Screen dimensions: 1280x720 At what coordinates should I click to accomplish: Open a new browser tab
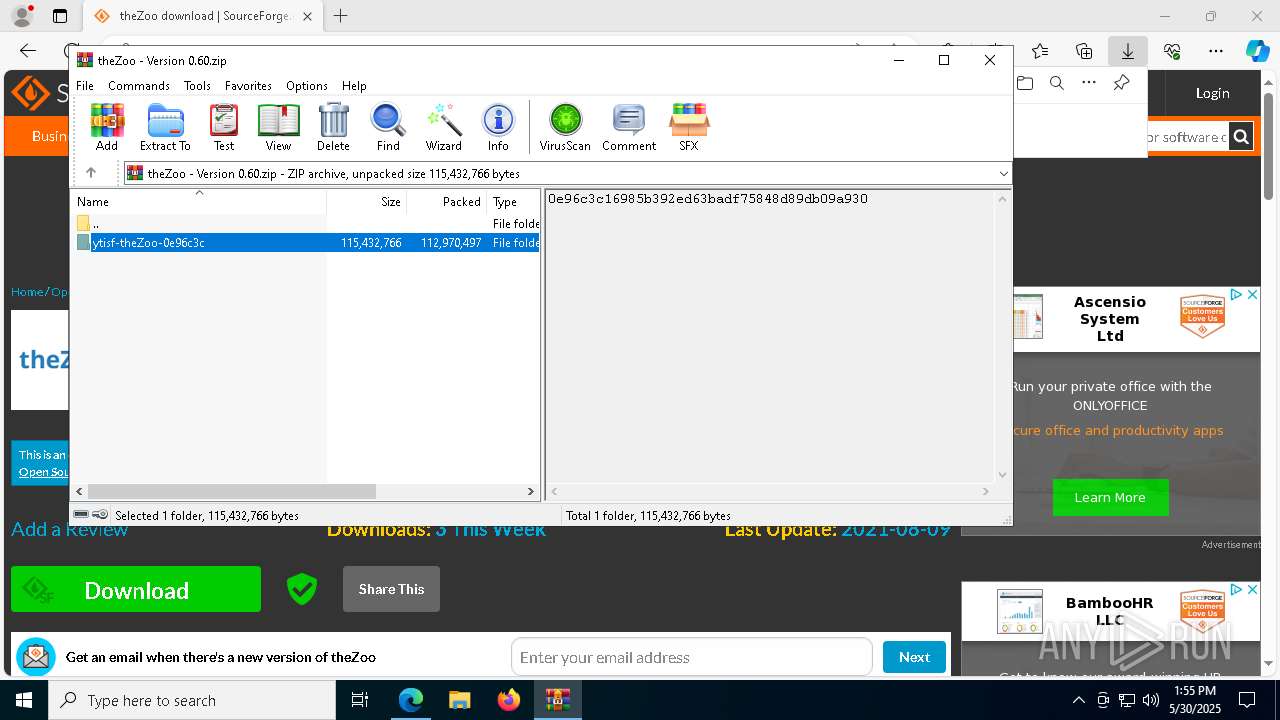point(340,16)
